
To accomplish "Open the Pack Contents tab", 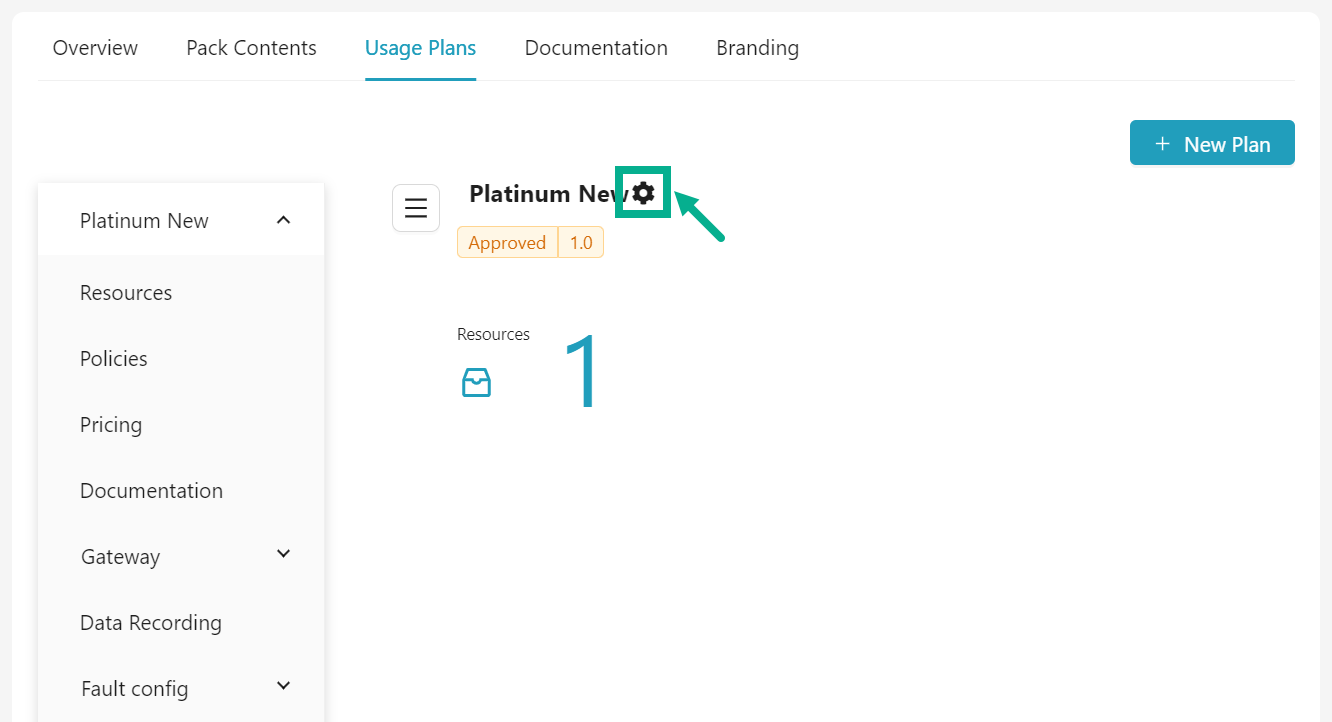I will click(x=251, y=48).
